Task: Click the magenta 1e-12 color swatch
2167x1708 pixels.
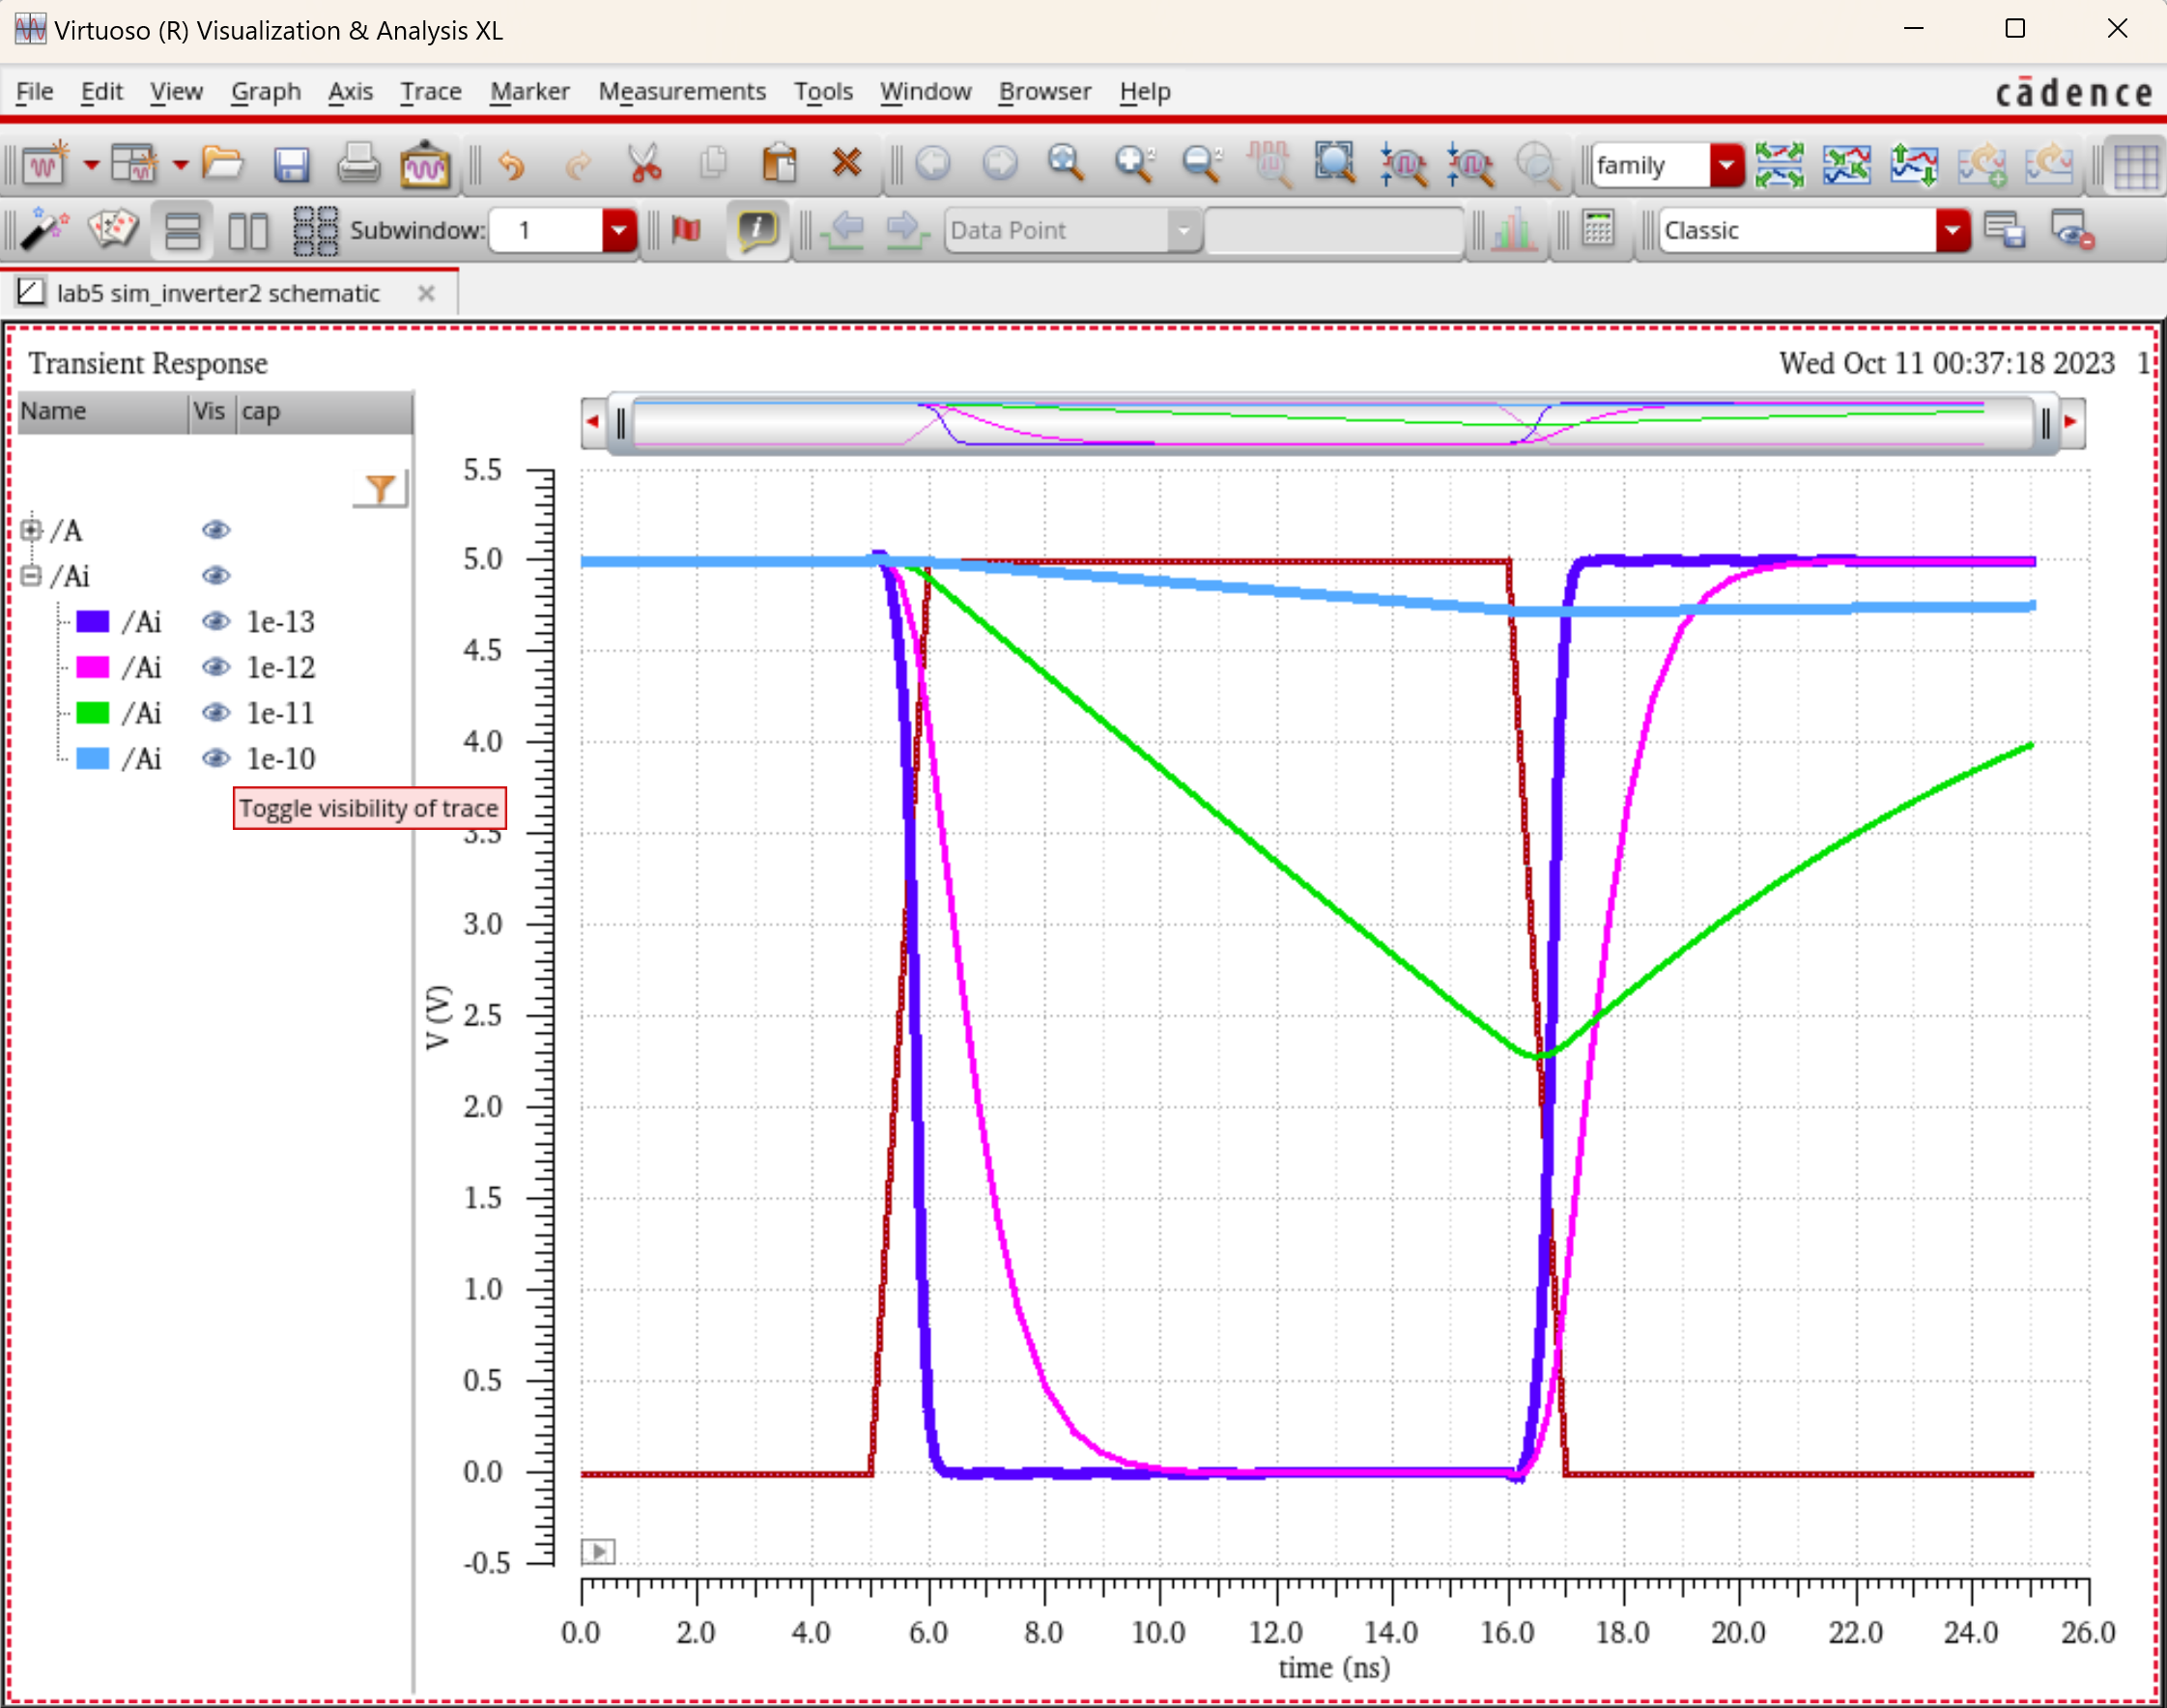Action: click(x=92, y=667)
